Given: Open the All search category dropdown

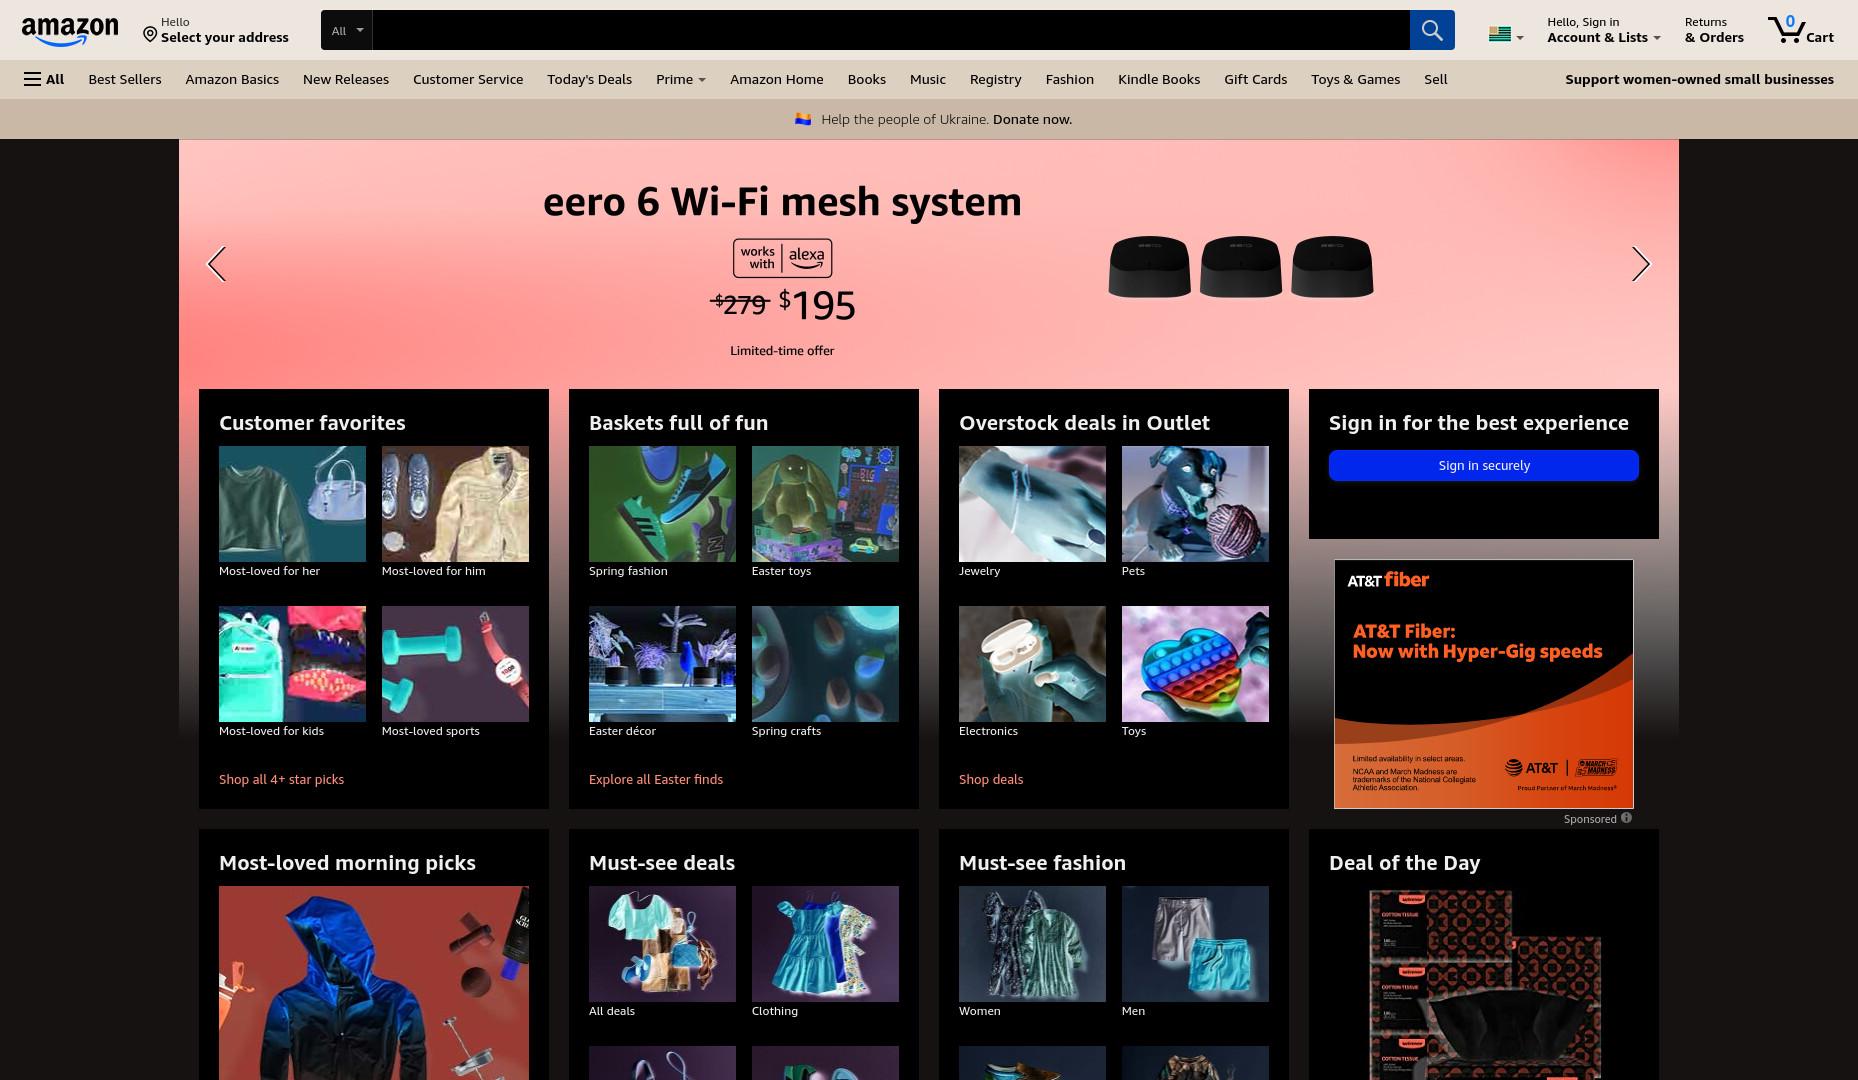Looking at the screenshot, I should click(347, 30).
